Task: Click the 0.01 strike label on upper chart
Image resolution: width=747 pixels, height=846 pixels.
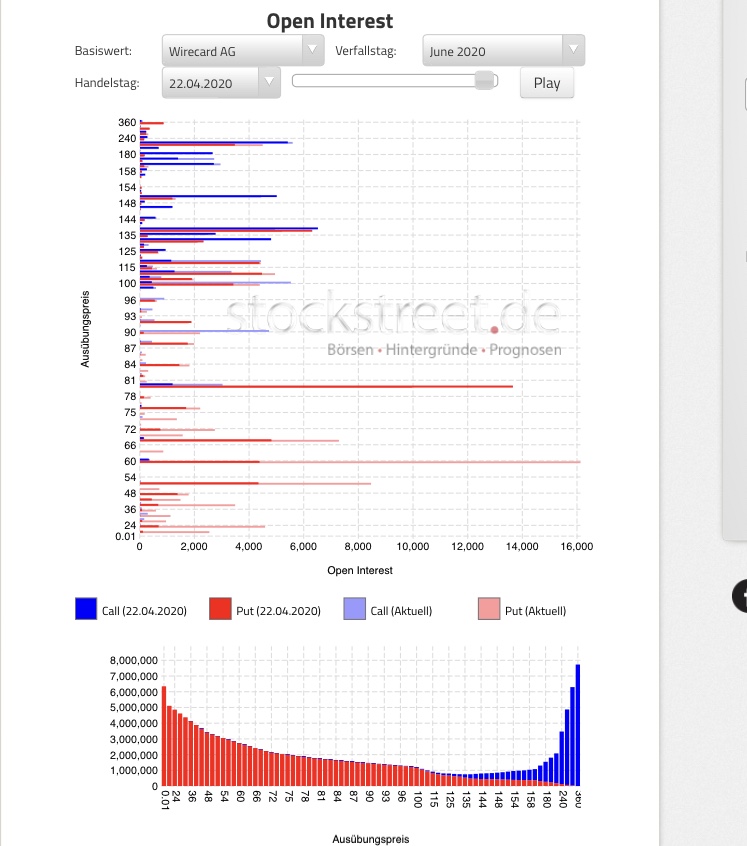Action: tap(125, 536)
